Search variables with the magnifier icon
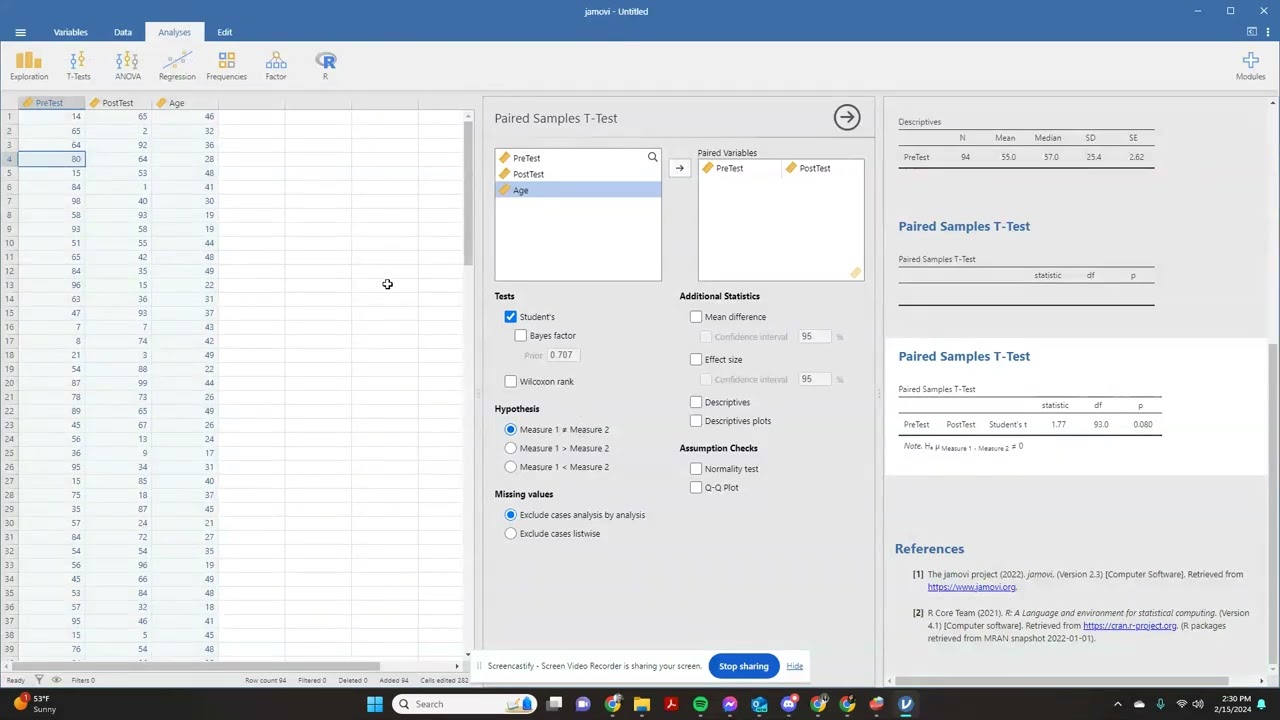Image resolution: width=1280 pixels, height=720 pixels. tap(653, 157)
